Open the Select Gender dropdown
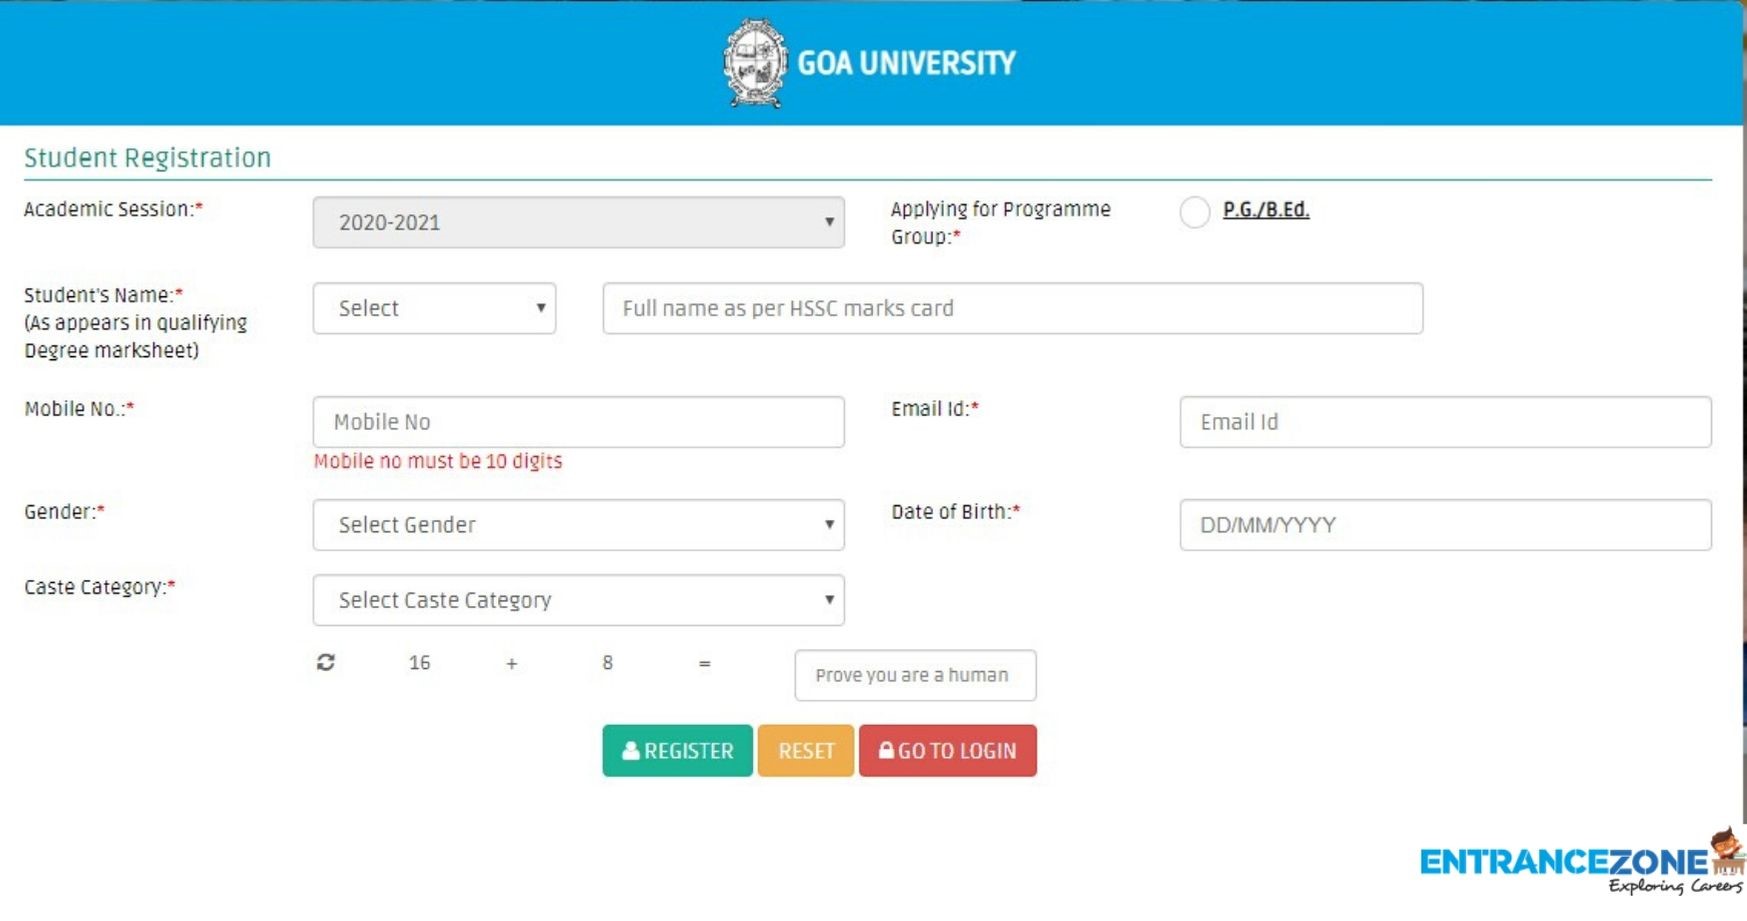 tap(578, 524)
